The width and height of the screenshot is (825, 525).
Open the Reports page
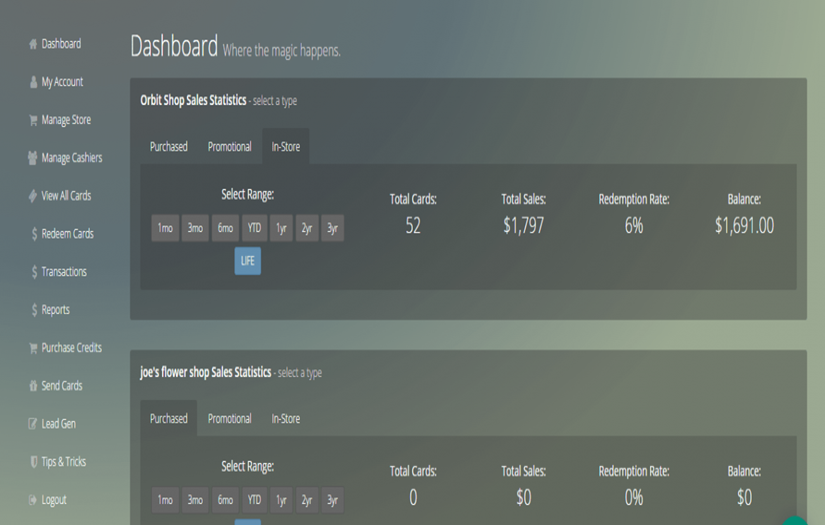click(55, 310)
